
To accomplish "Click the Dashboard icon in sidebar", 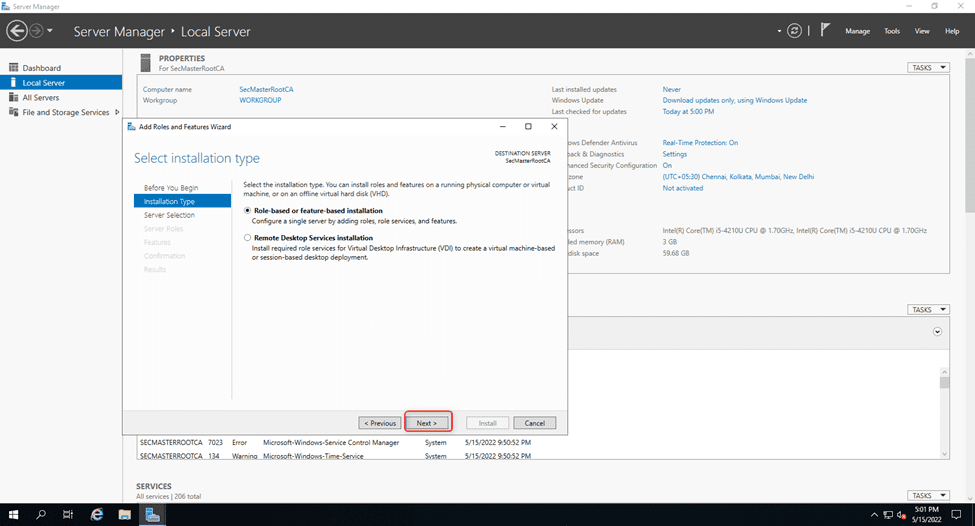I will coord(13,67).
